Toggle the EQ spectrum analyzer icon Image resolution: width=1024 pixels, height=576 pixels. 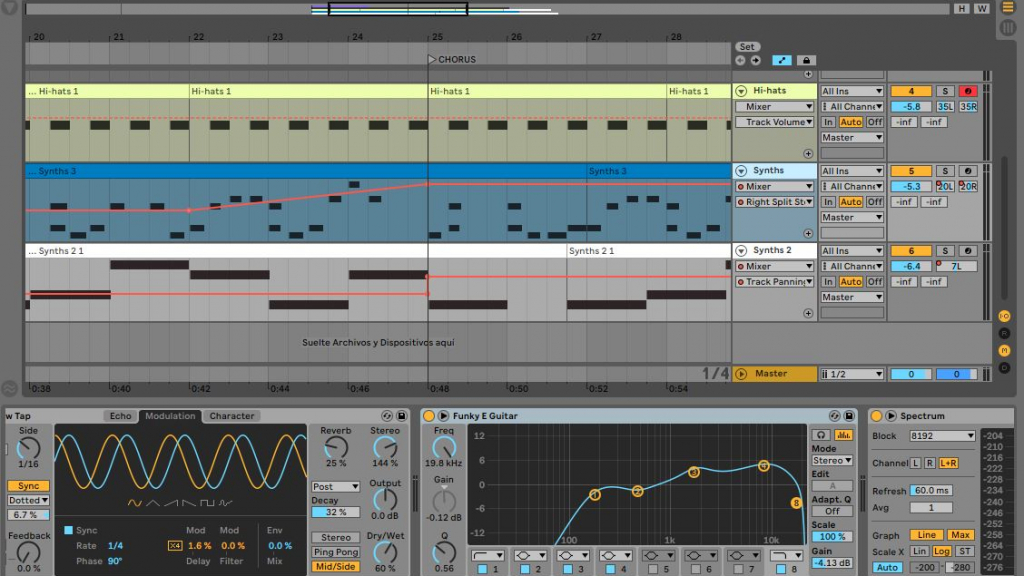[x=843, y=435]
